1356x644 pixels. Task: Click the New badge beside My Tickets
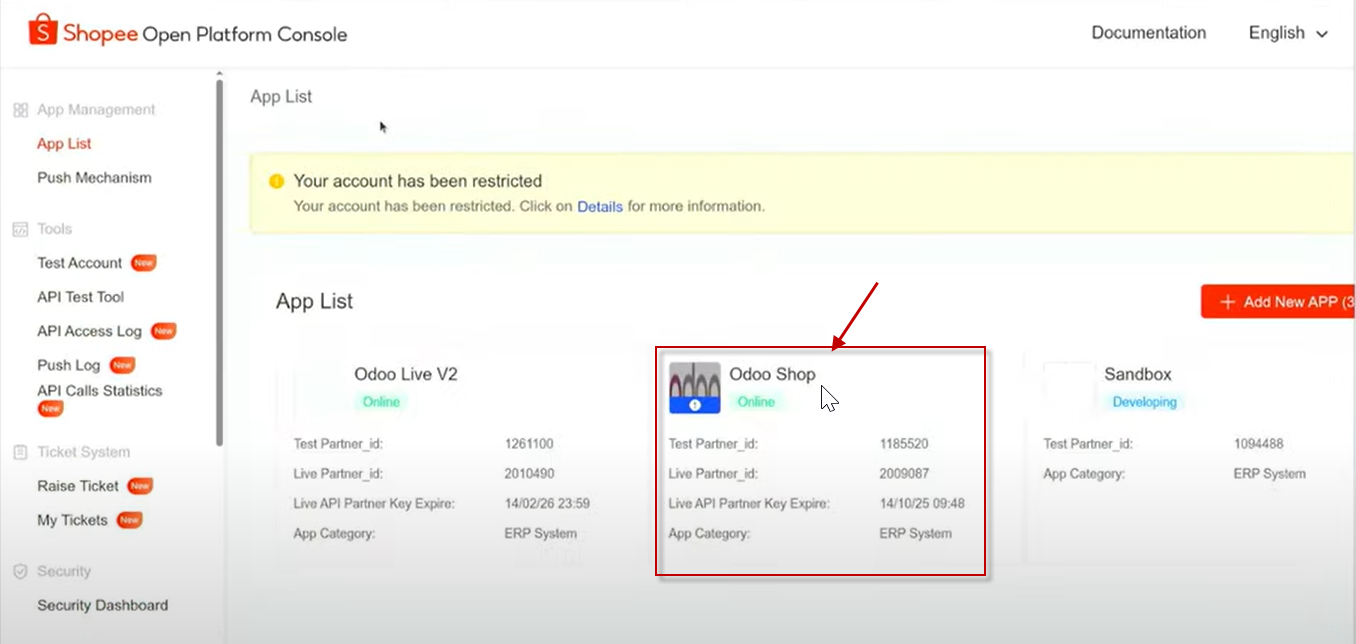coord(129,520)
